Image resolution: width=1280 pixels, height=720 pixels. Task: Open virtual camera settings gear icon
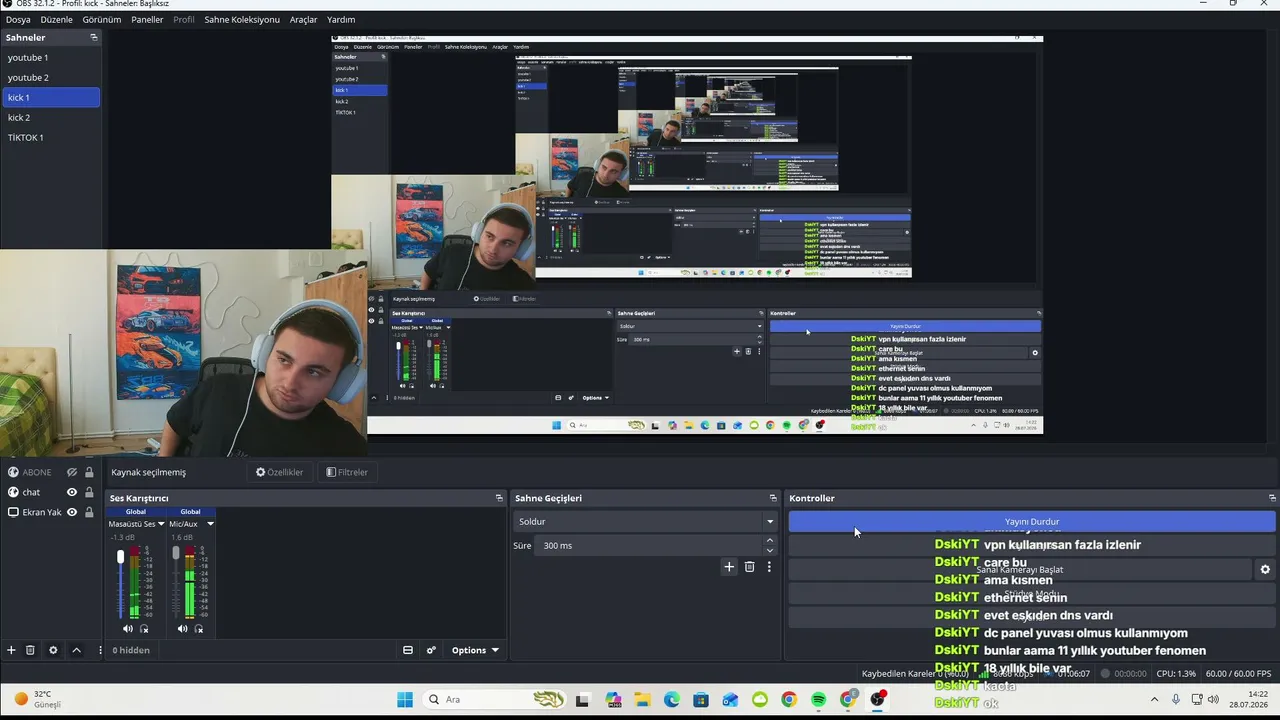point(1265,569)
